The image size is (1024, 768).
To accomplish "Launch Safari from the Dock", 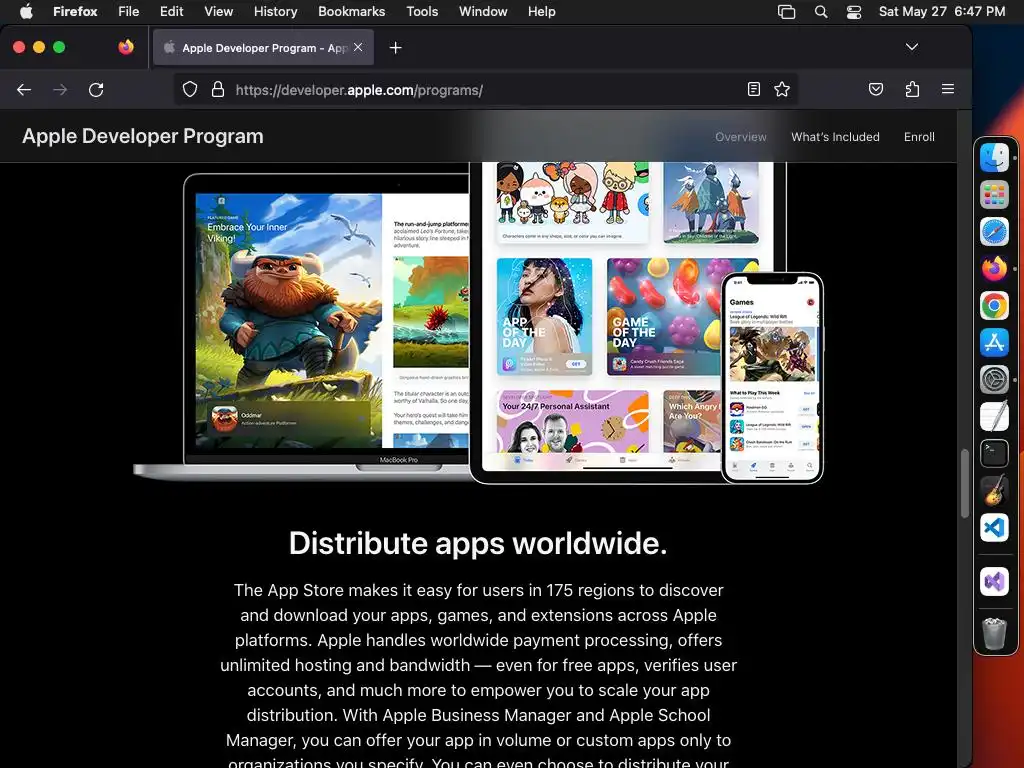I will [994, 232].
